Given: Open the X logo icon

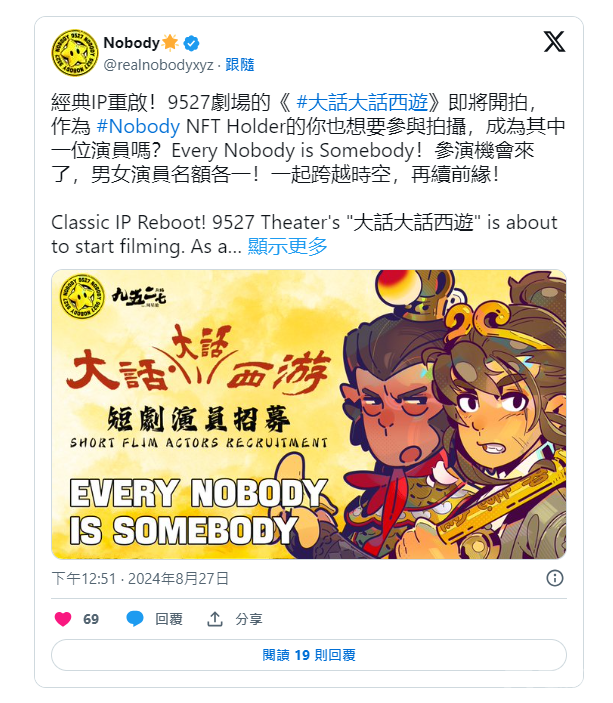Looking at the screenshot, I should point(554,42).
